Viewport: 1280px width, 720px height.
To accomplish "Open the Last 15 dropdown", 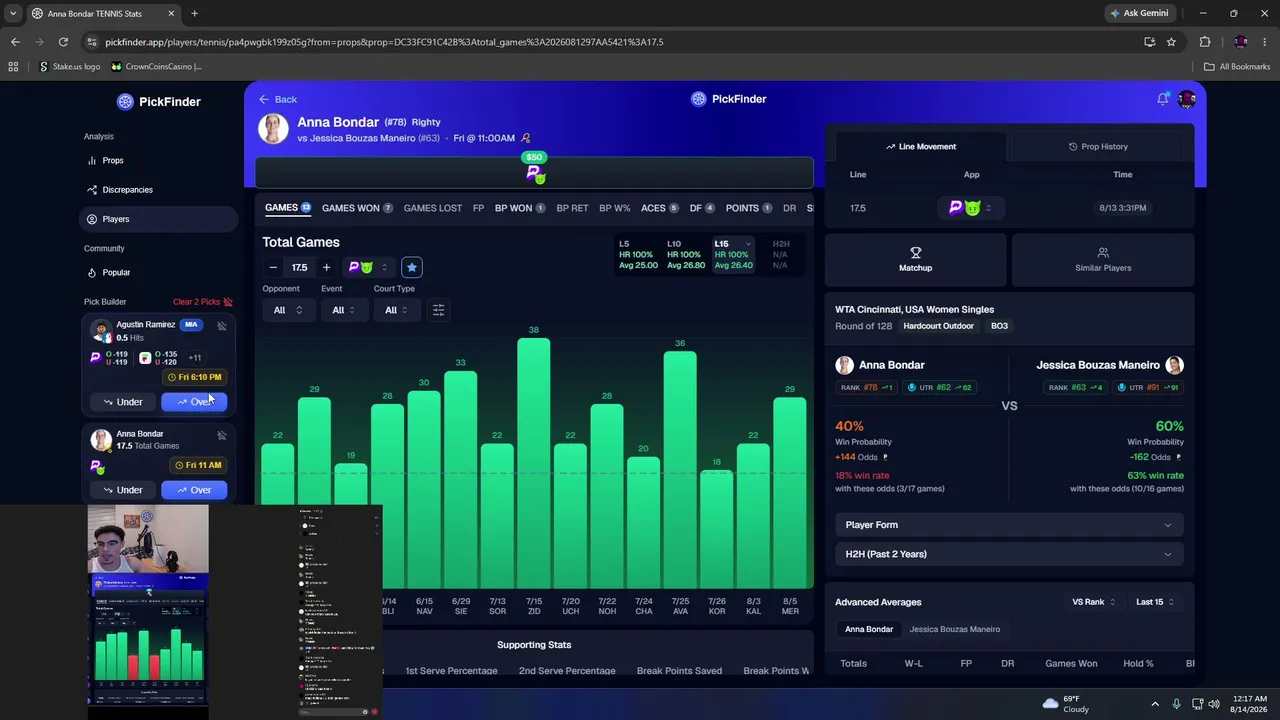I will coord(1155,602).
